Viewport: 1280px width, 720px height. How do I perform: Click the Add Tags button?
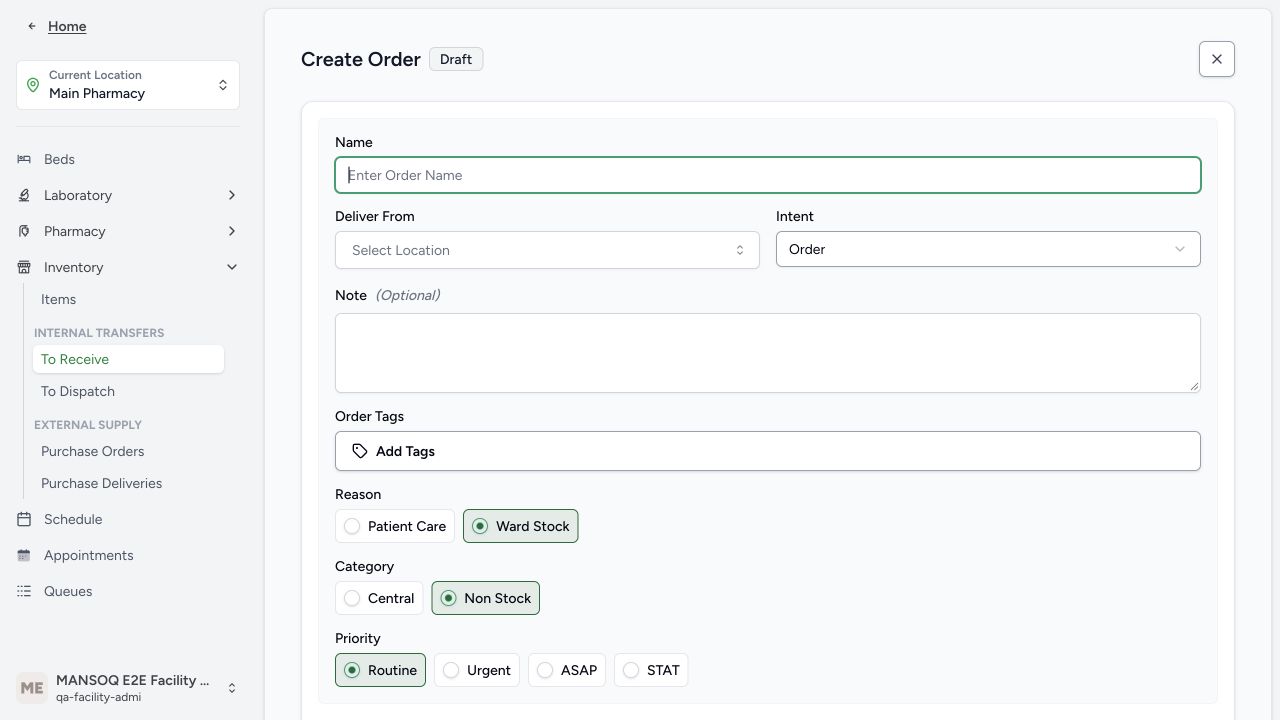tap(768, 451)
